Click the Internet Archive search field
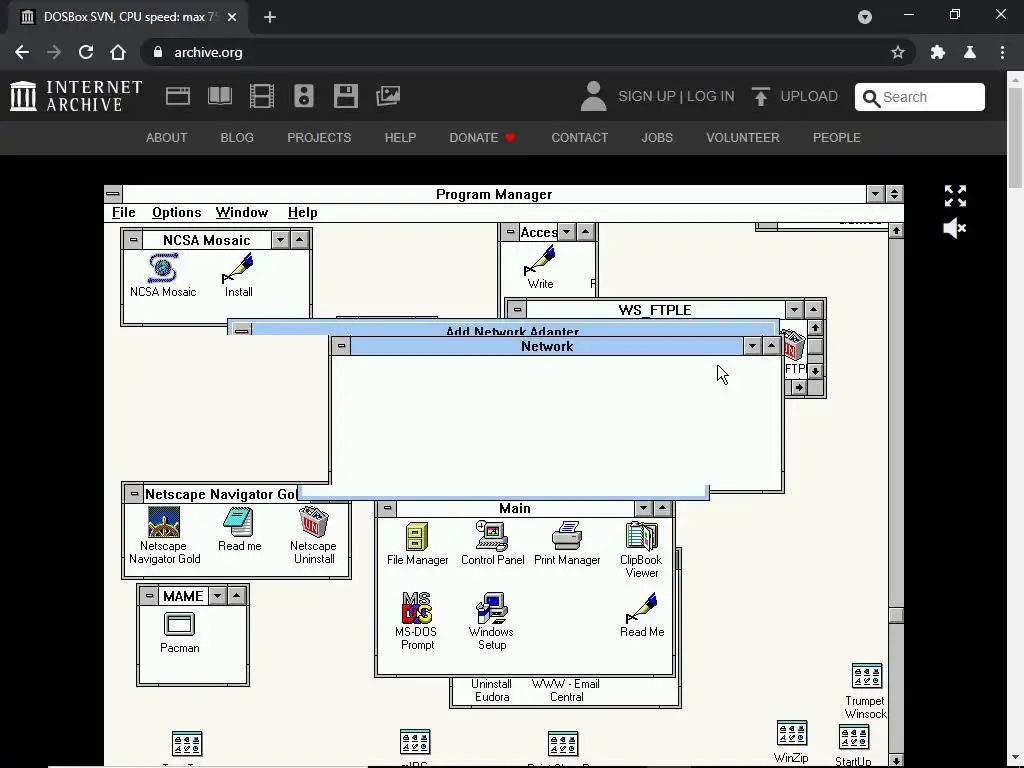1024x768 pixels. tap(920, 97)
